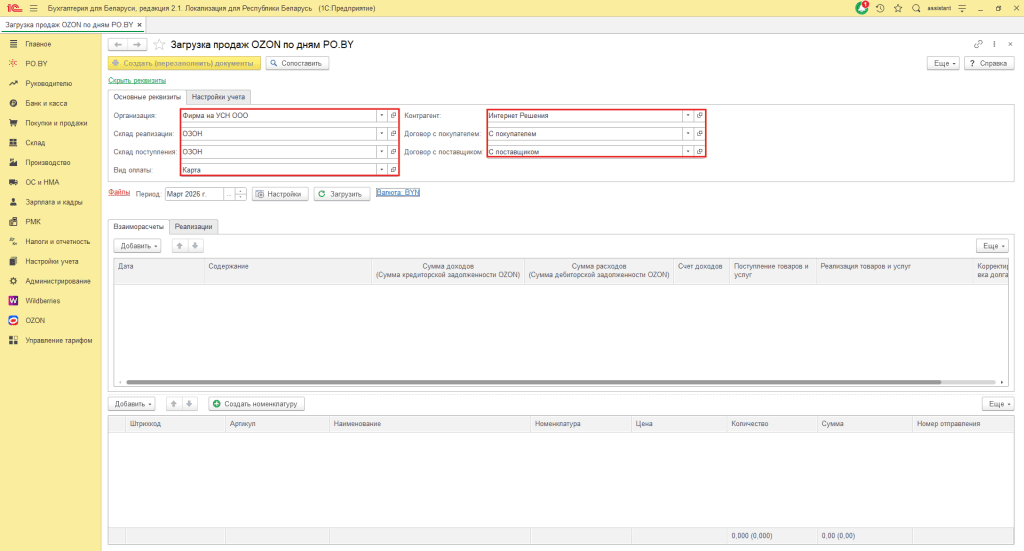
Task: Close the form with the X icon
Action: (1010, 44)
